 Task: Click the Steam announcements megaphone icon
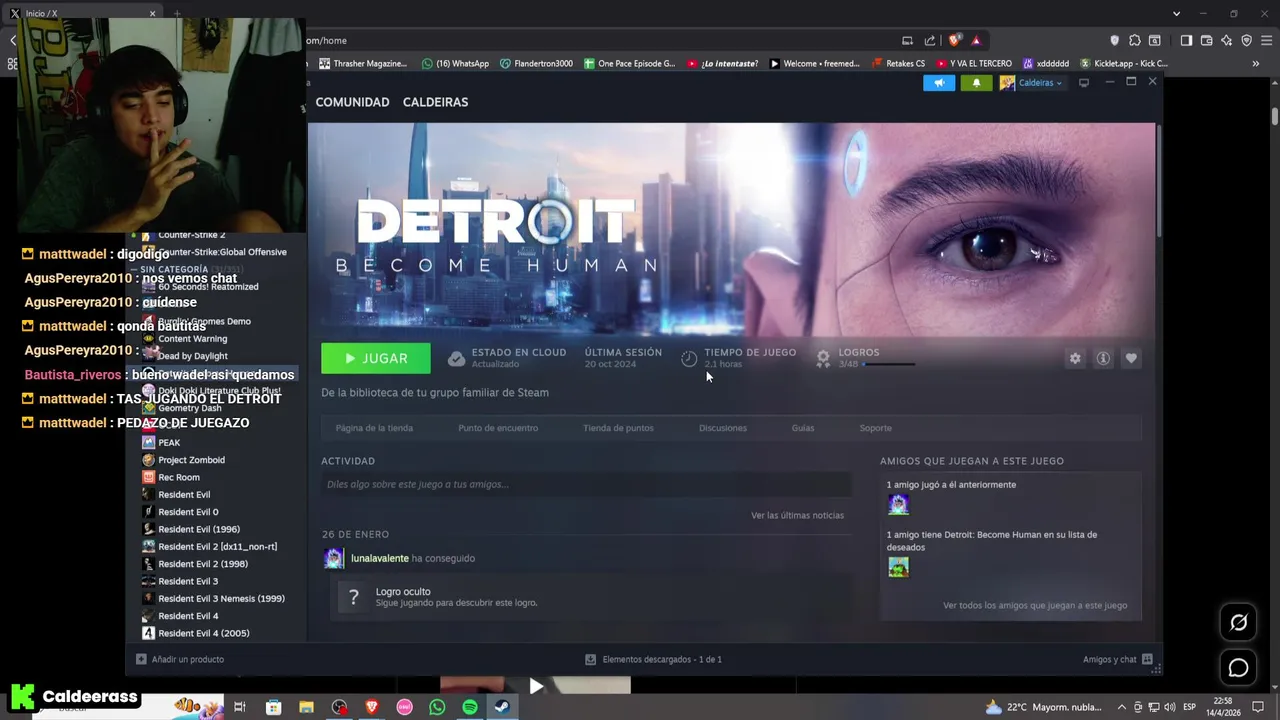(x=939, y=83)
